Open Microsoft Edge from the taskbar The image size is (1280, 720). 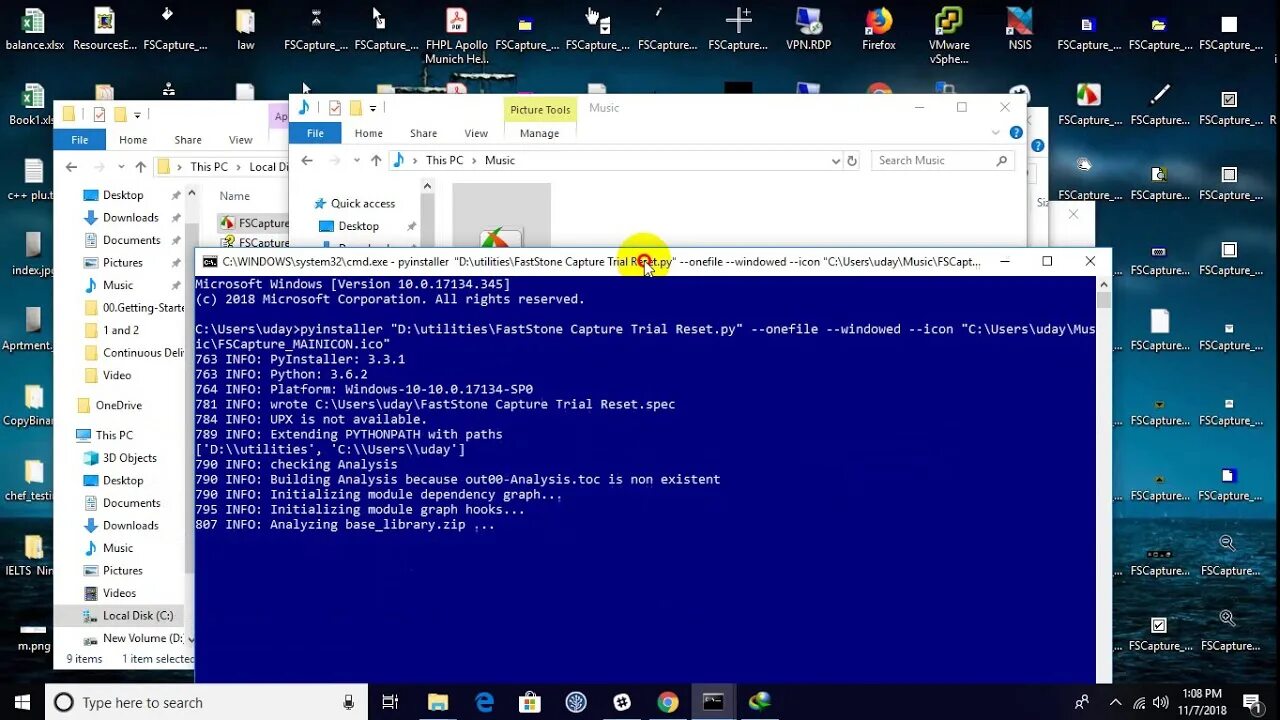click(485, 702)
